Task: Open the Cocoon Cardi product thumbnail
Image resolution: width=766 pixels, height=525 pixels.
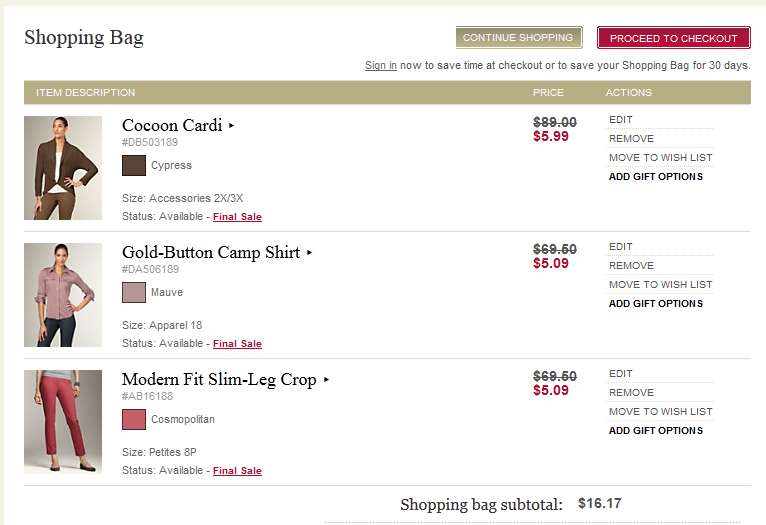Action: coord(63,168)
